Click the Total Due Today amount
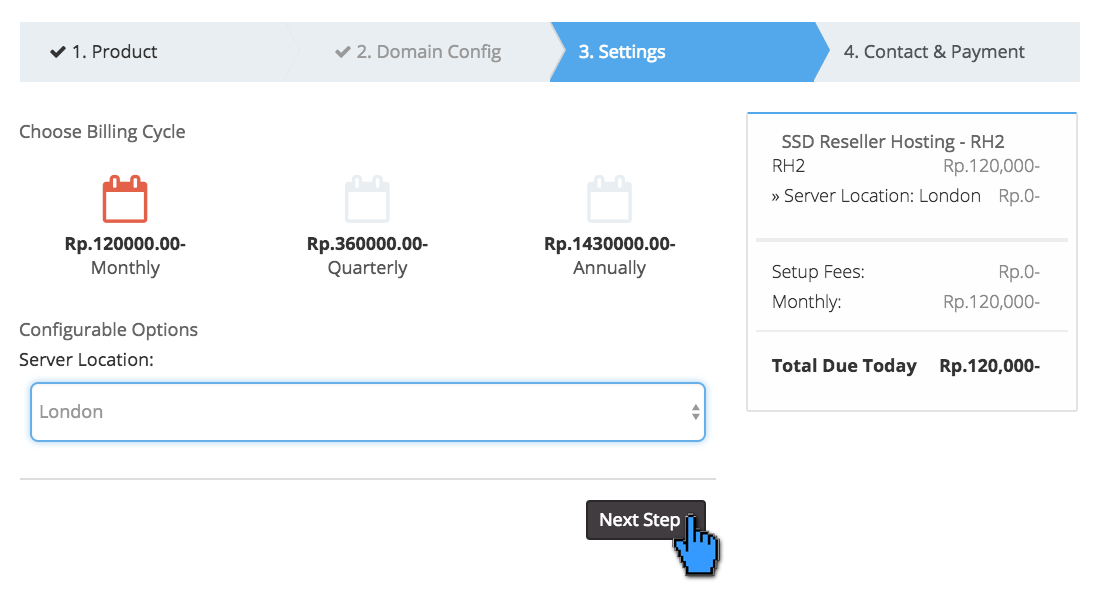1104x590 pixels. click(989, 365)
